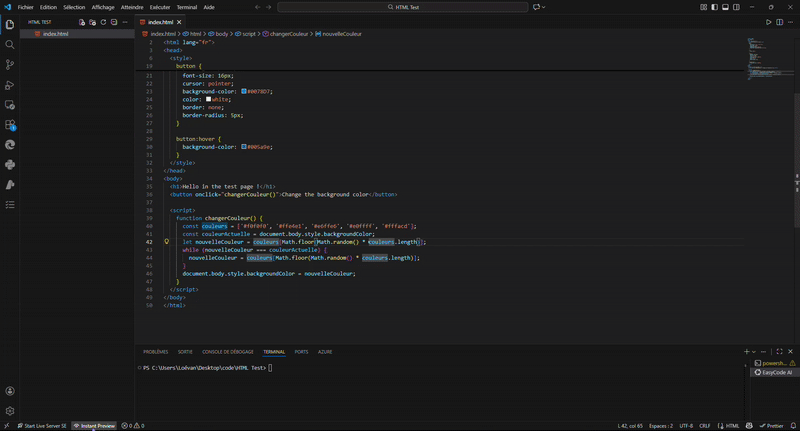The height and width of the screenshot is (431, 800).
Task: Open the Run and Debug view
Action: (x=10, y=85)
